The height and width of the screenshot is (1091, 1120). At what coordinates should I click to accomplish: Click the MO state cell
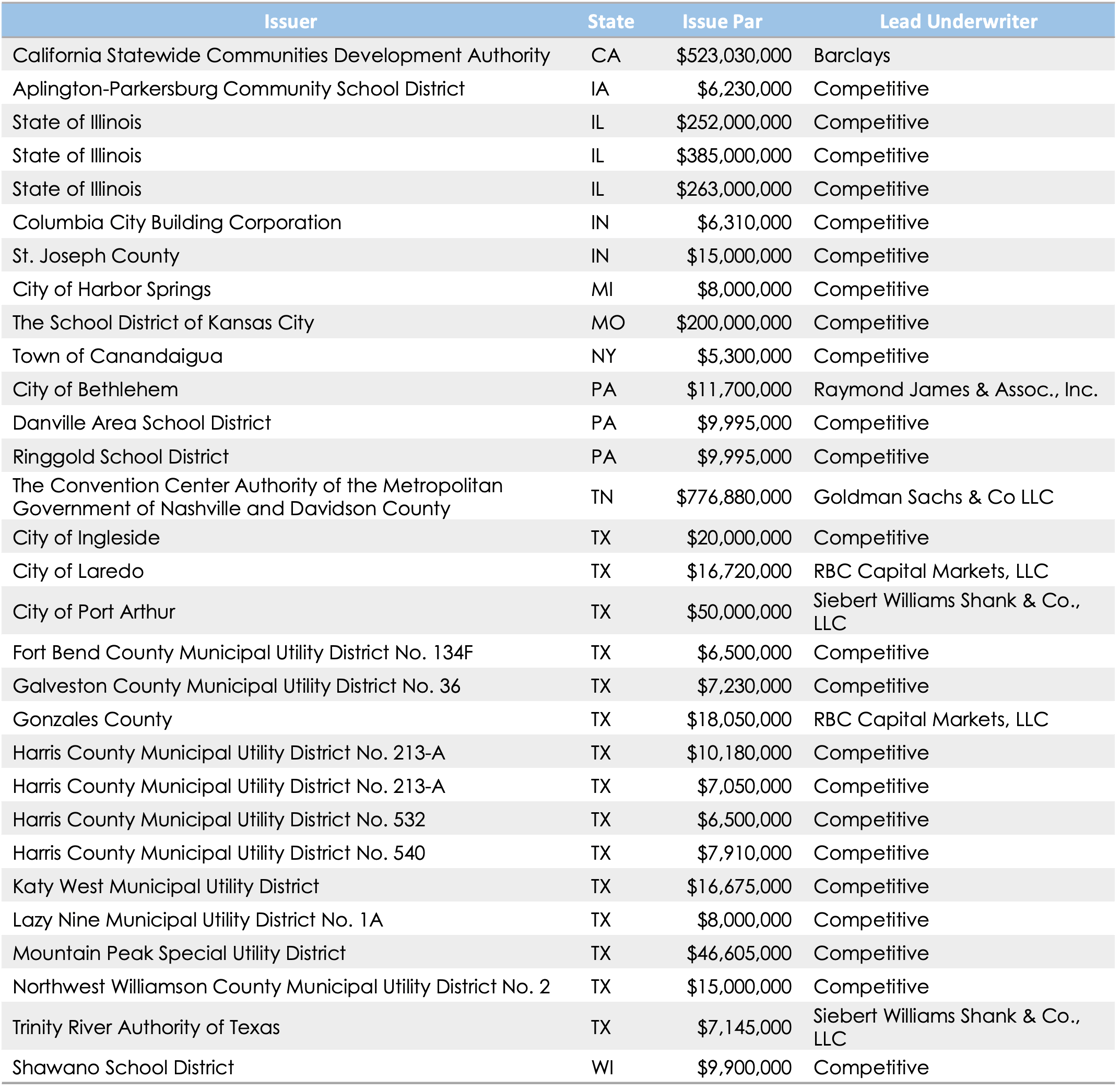[608, 323]
